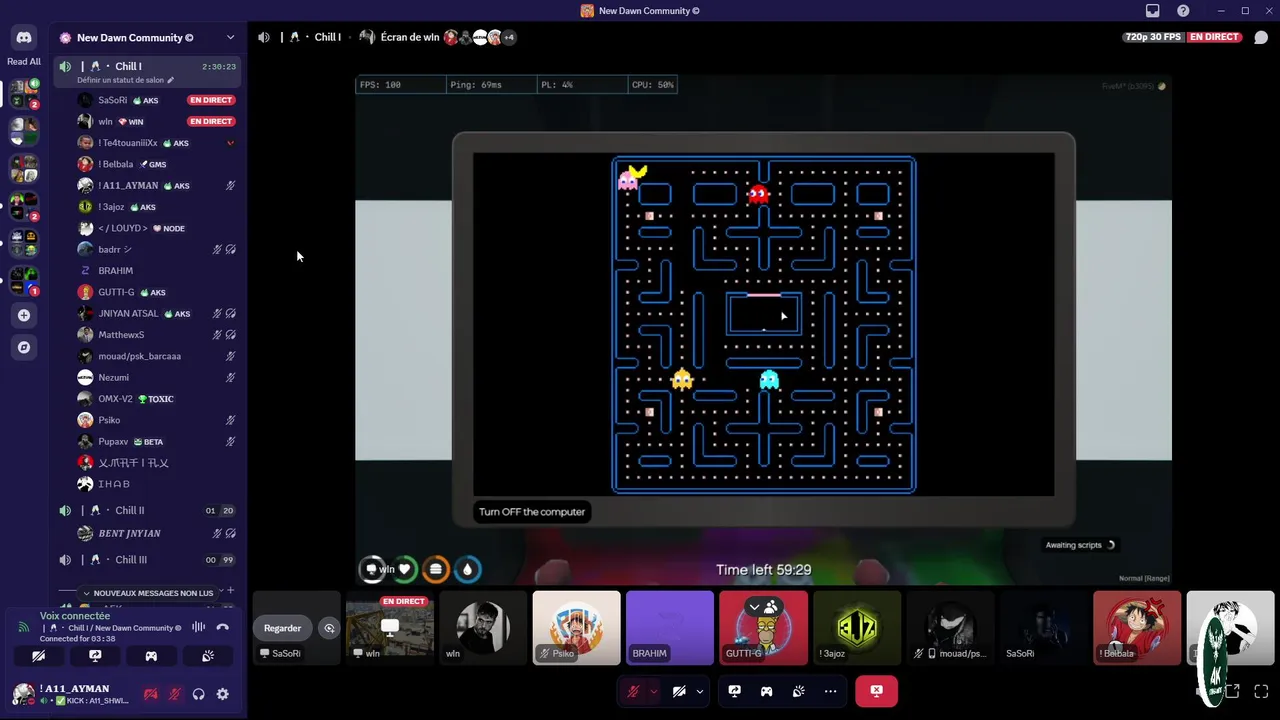Expand New Dawn Community server menu
Screen dimensions: 1280x720
pyautogui.click(x=230, y=38)
